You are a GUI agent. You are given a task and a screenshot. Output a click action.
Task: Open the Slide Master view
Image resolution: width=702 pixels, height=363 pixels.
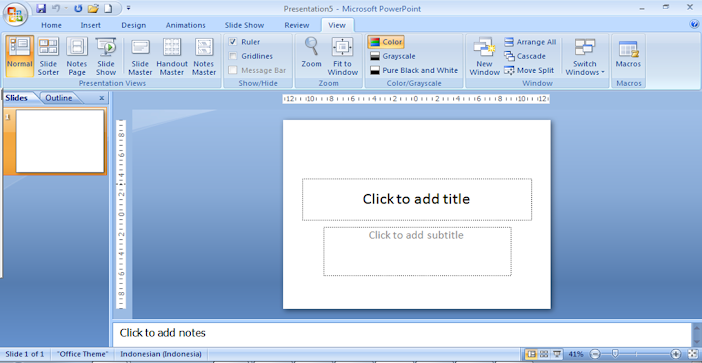point(140,56)
